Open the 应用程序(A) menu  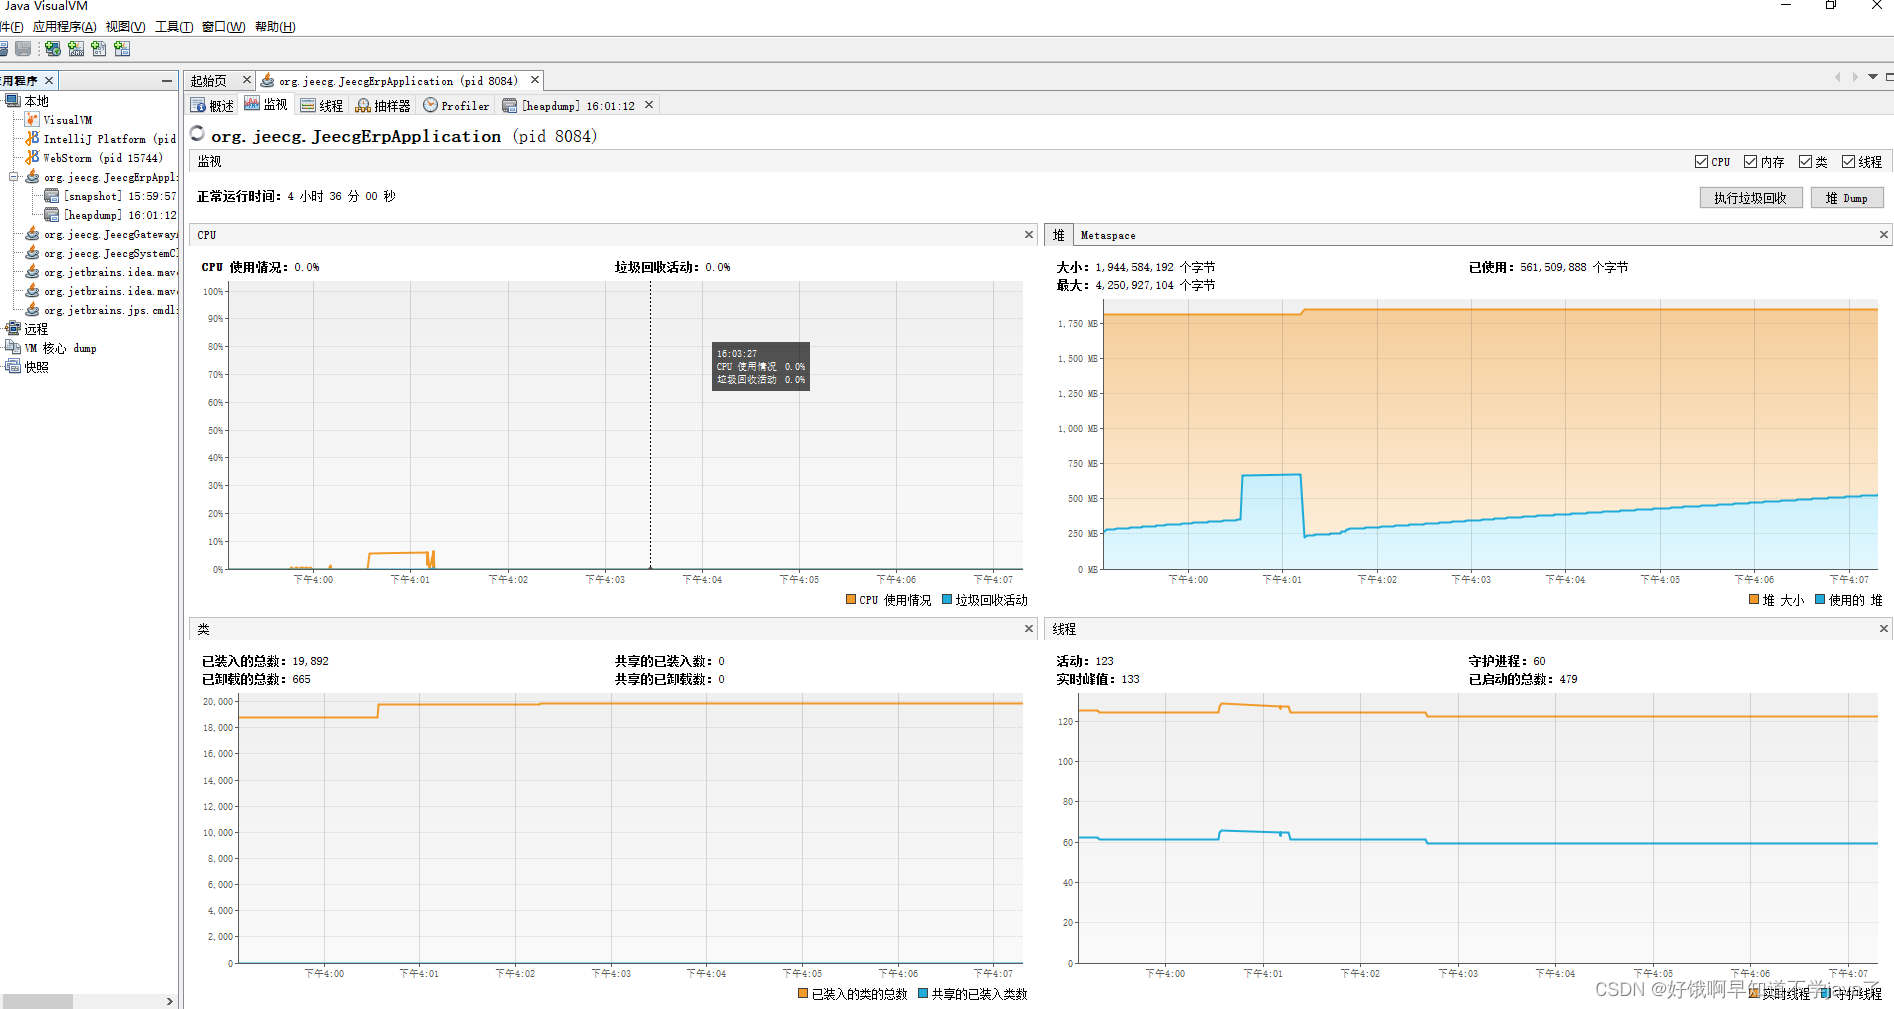(x=65, y=27)
